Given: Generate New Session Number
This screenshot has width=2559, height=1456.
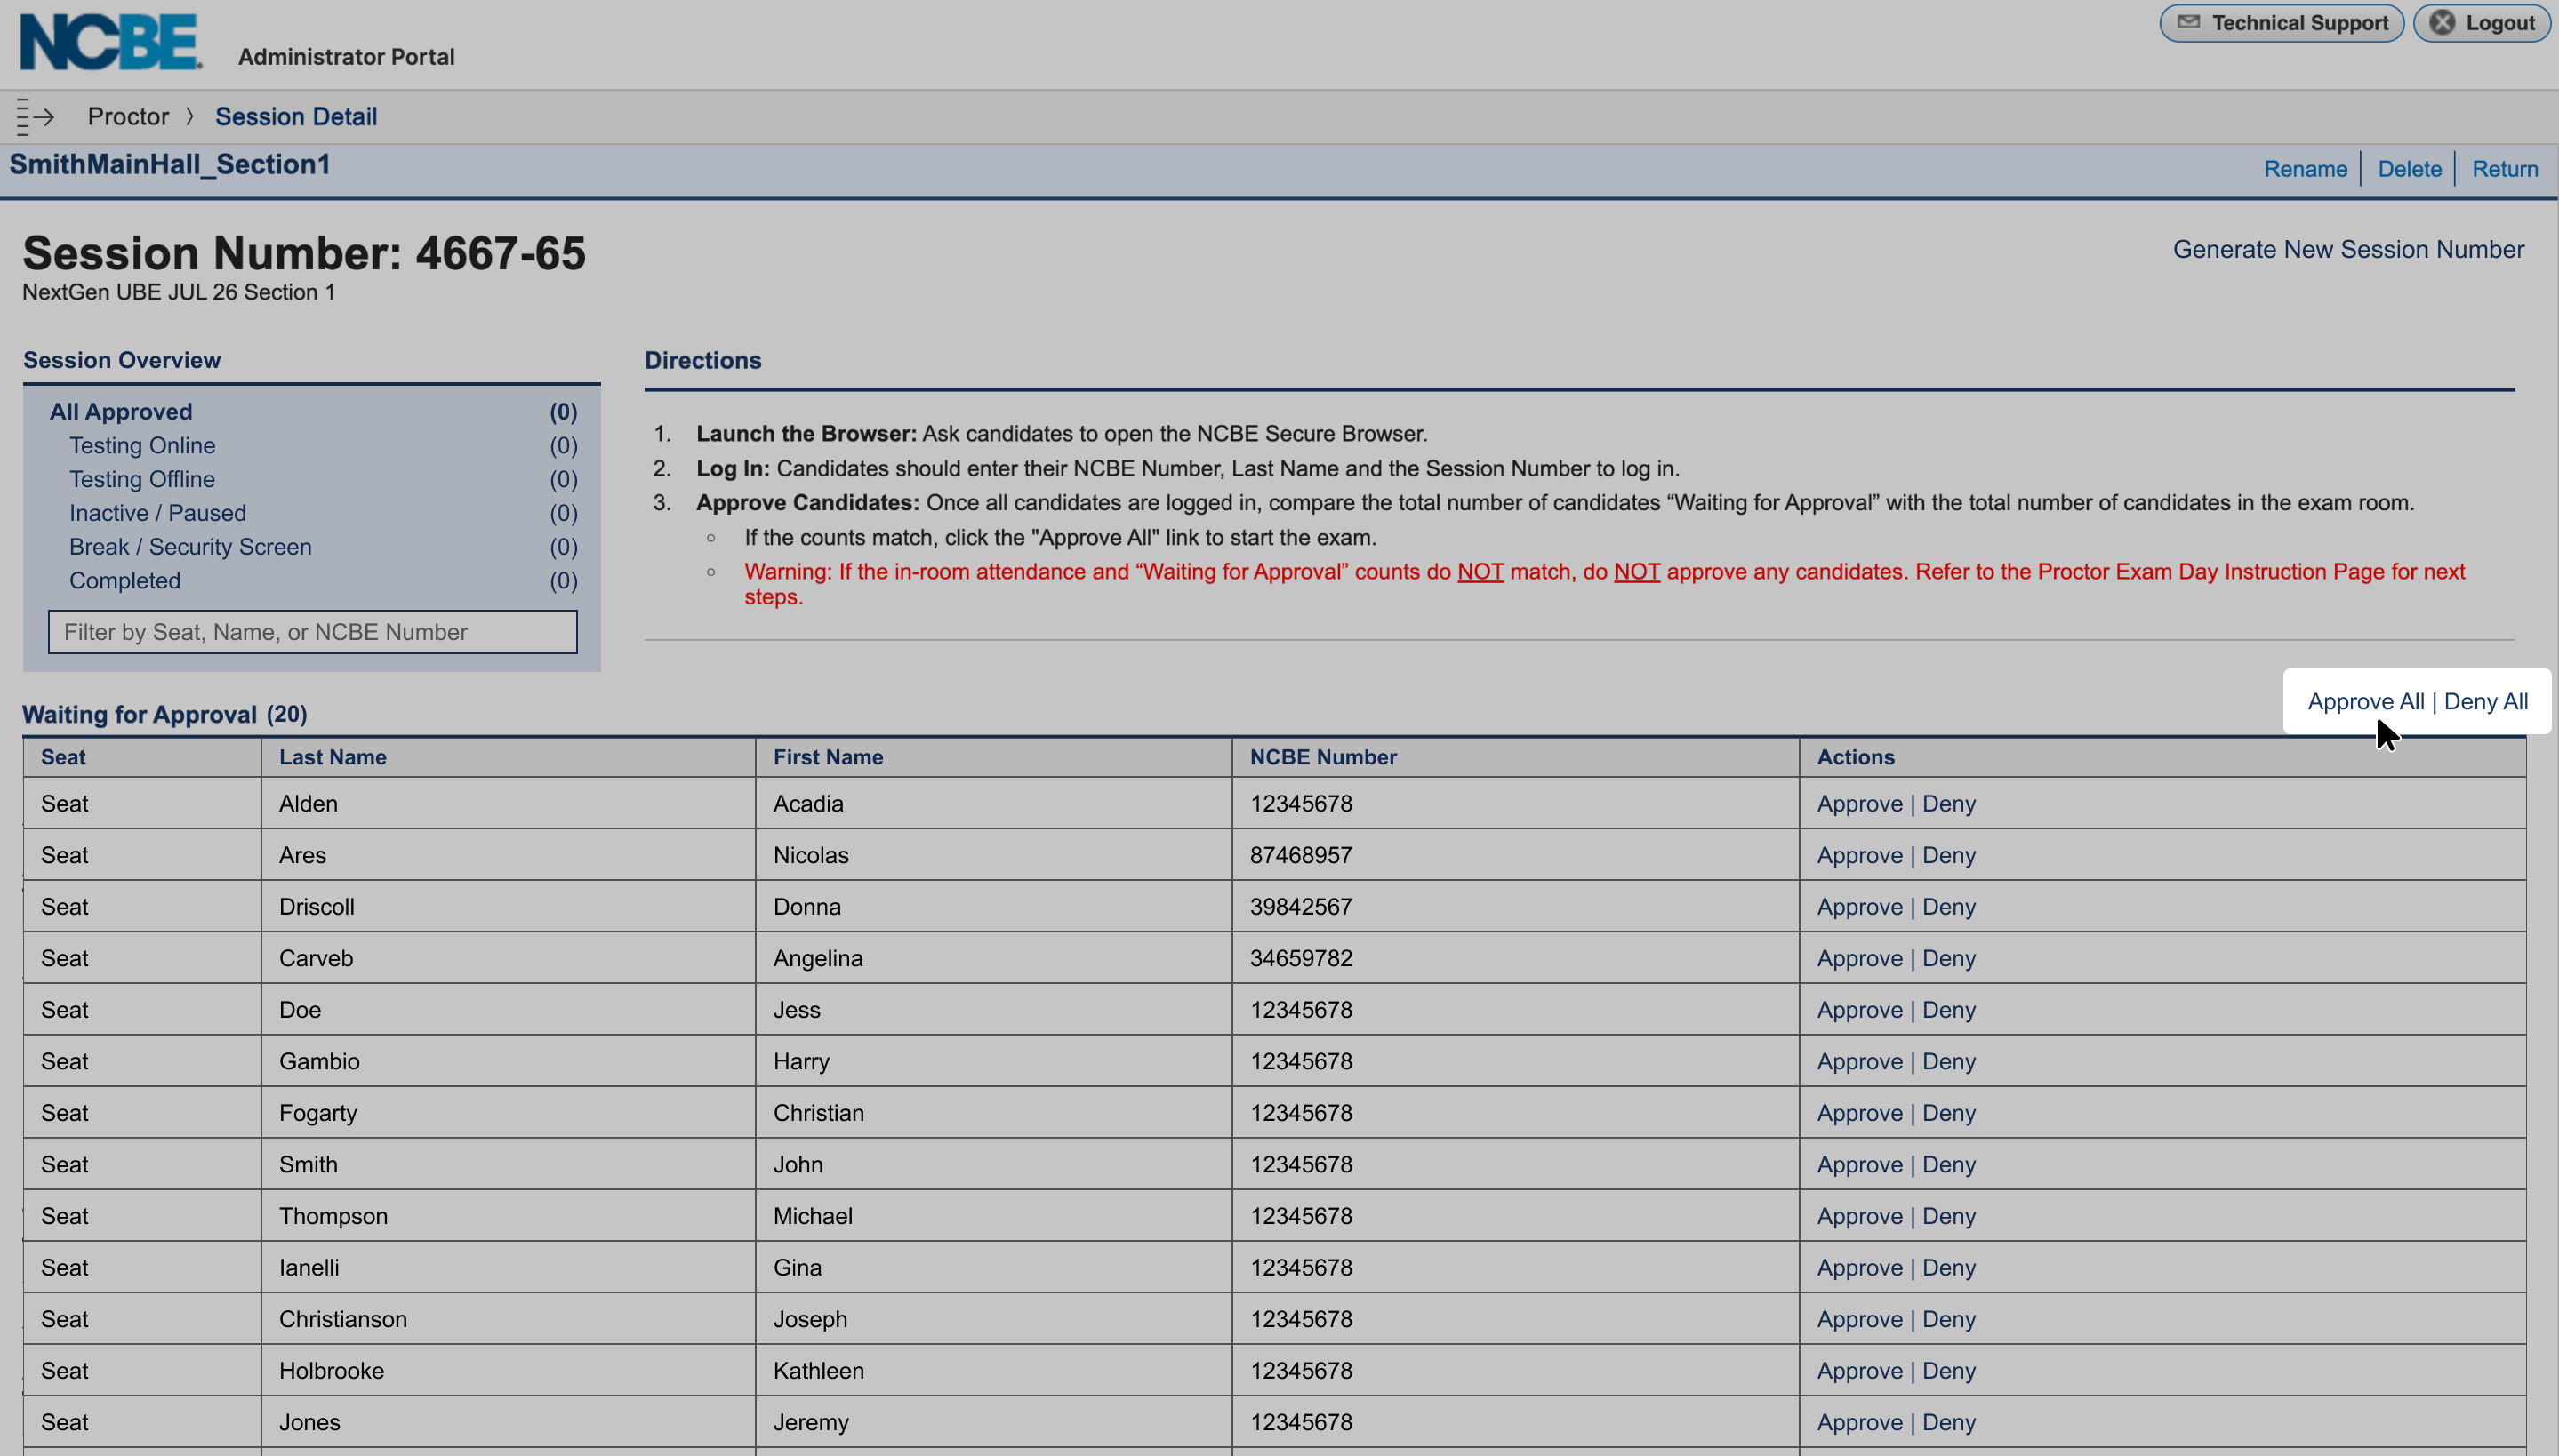Looking at the screenshot, I should (x=2348, y=250).
